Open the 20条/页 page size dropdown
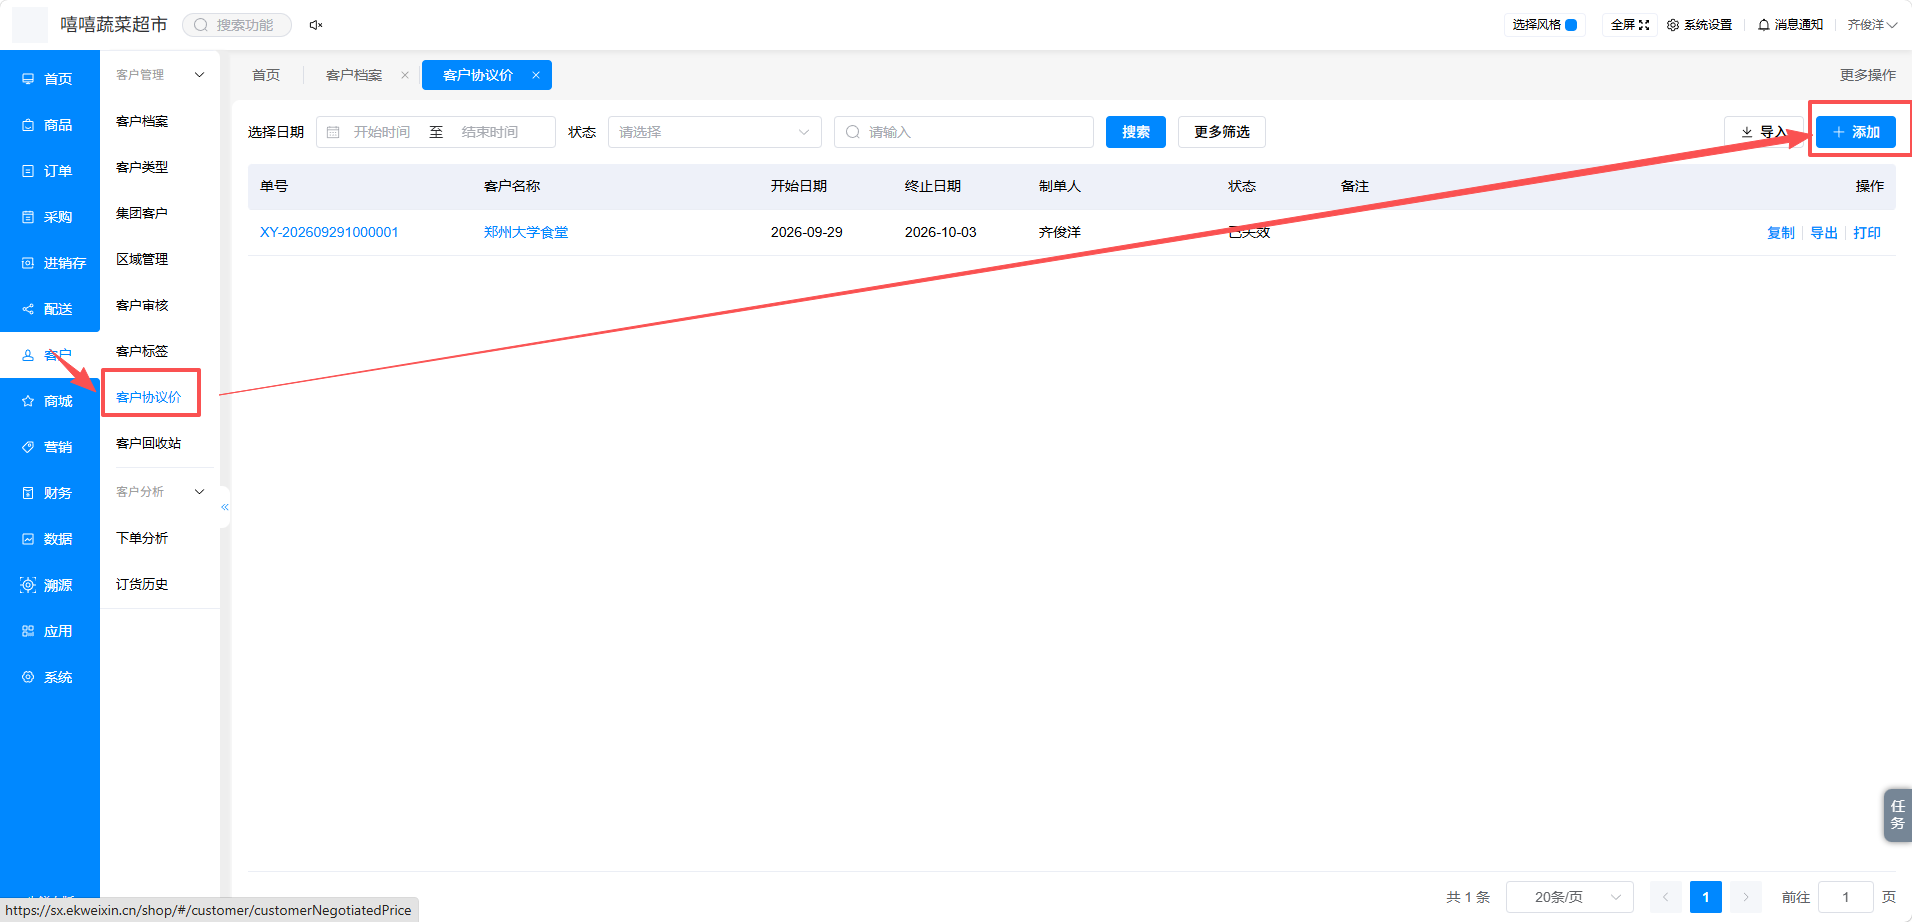 click(x=1569, y=897)
